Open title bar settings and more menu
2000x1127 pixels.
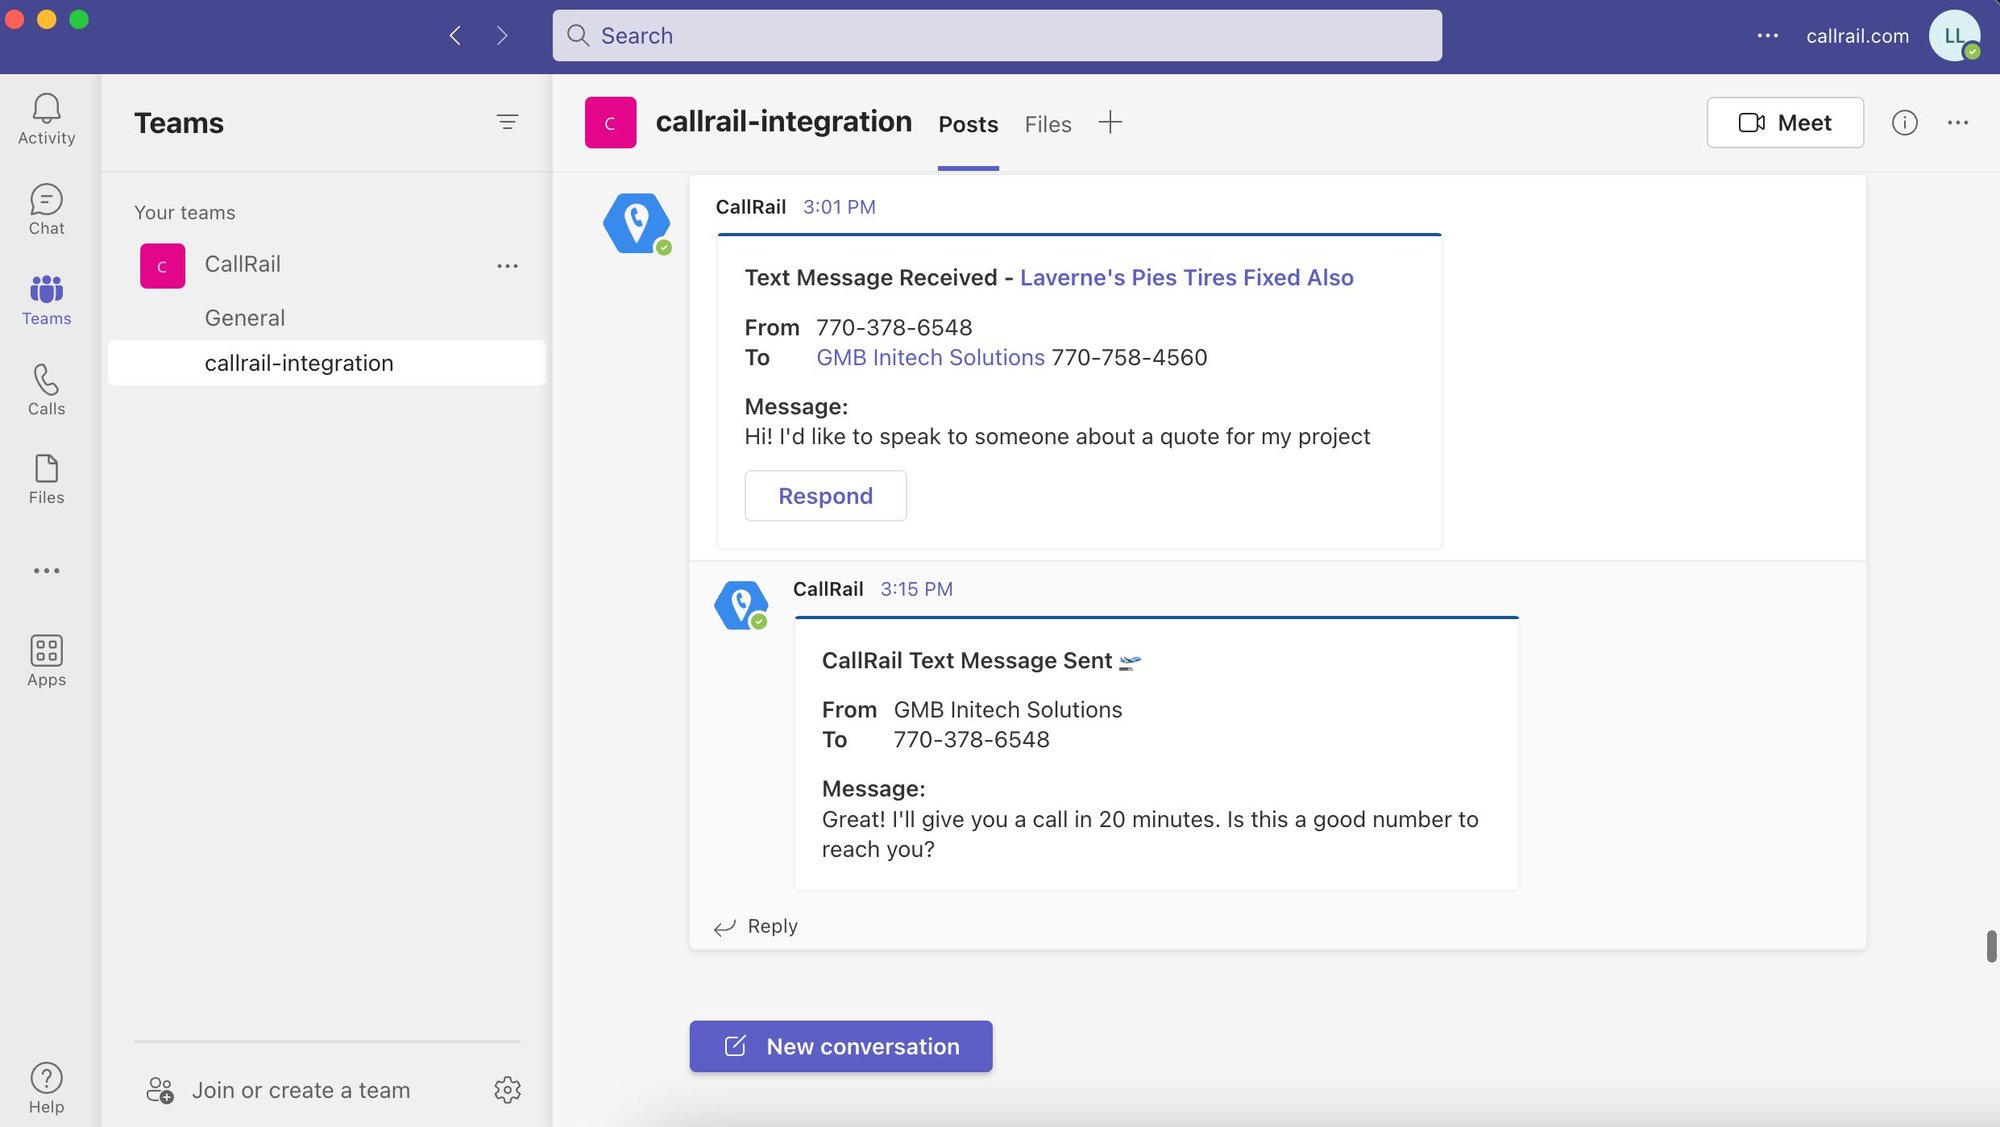point(1767,36)
